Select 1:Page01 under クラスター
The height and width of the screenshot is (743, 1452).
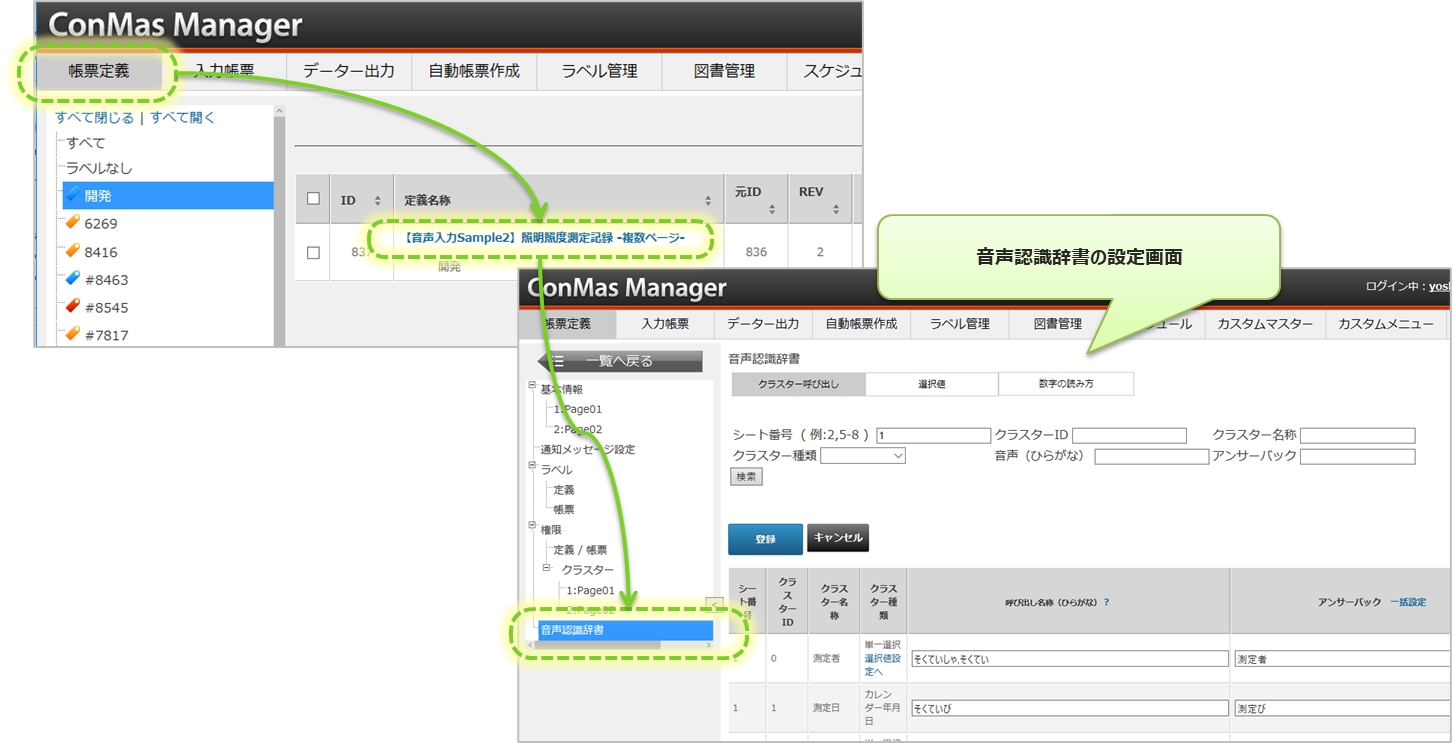(x=590, y=590)
